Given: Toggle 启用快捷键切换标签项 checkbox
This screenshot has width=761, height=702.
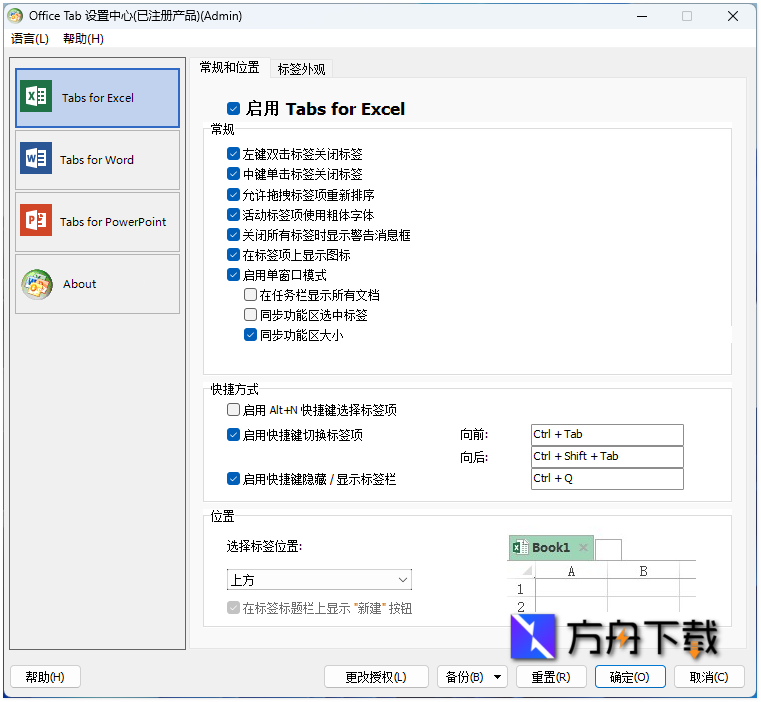Looking at the screenshot, I should pyautogui.click(x=233, y=435).
